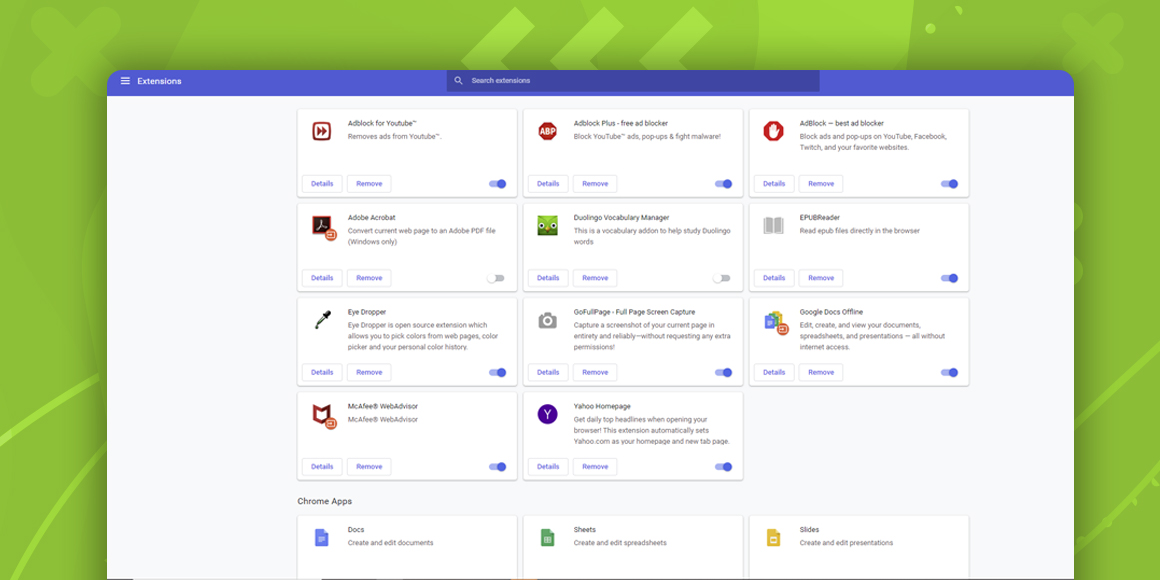Click the GoFullPage camera icon

[x=547, y=320]
